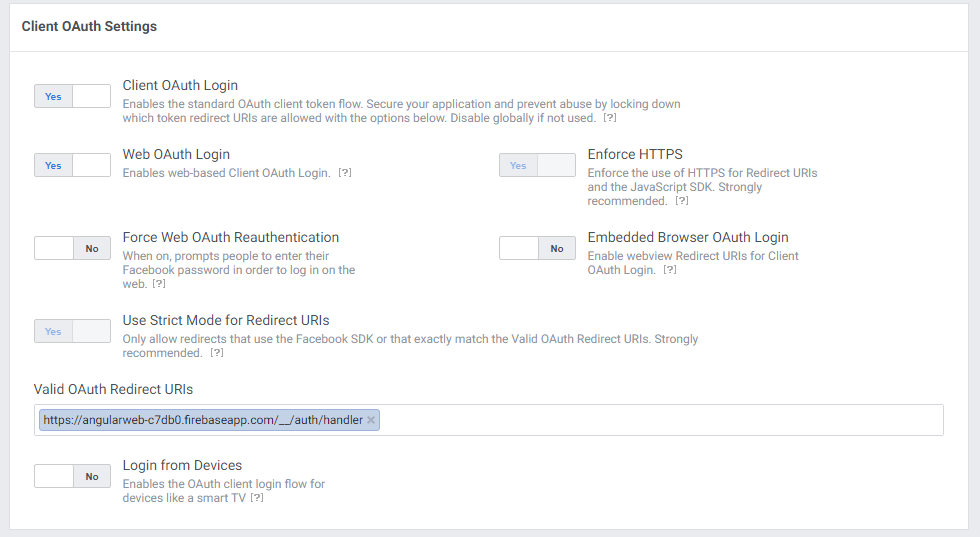Open help [?] for Enforce HTTPS
980x537 pixels.
pos(682,201)
